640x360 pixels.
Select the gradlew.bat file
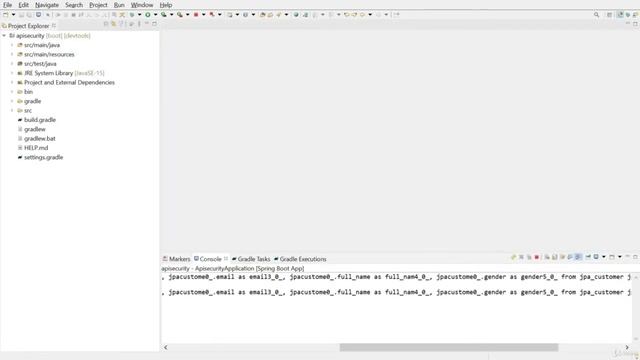tap(40, 139)
